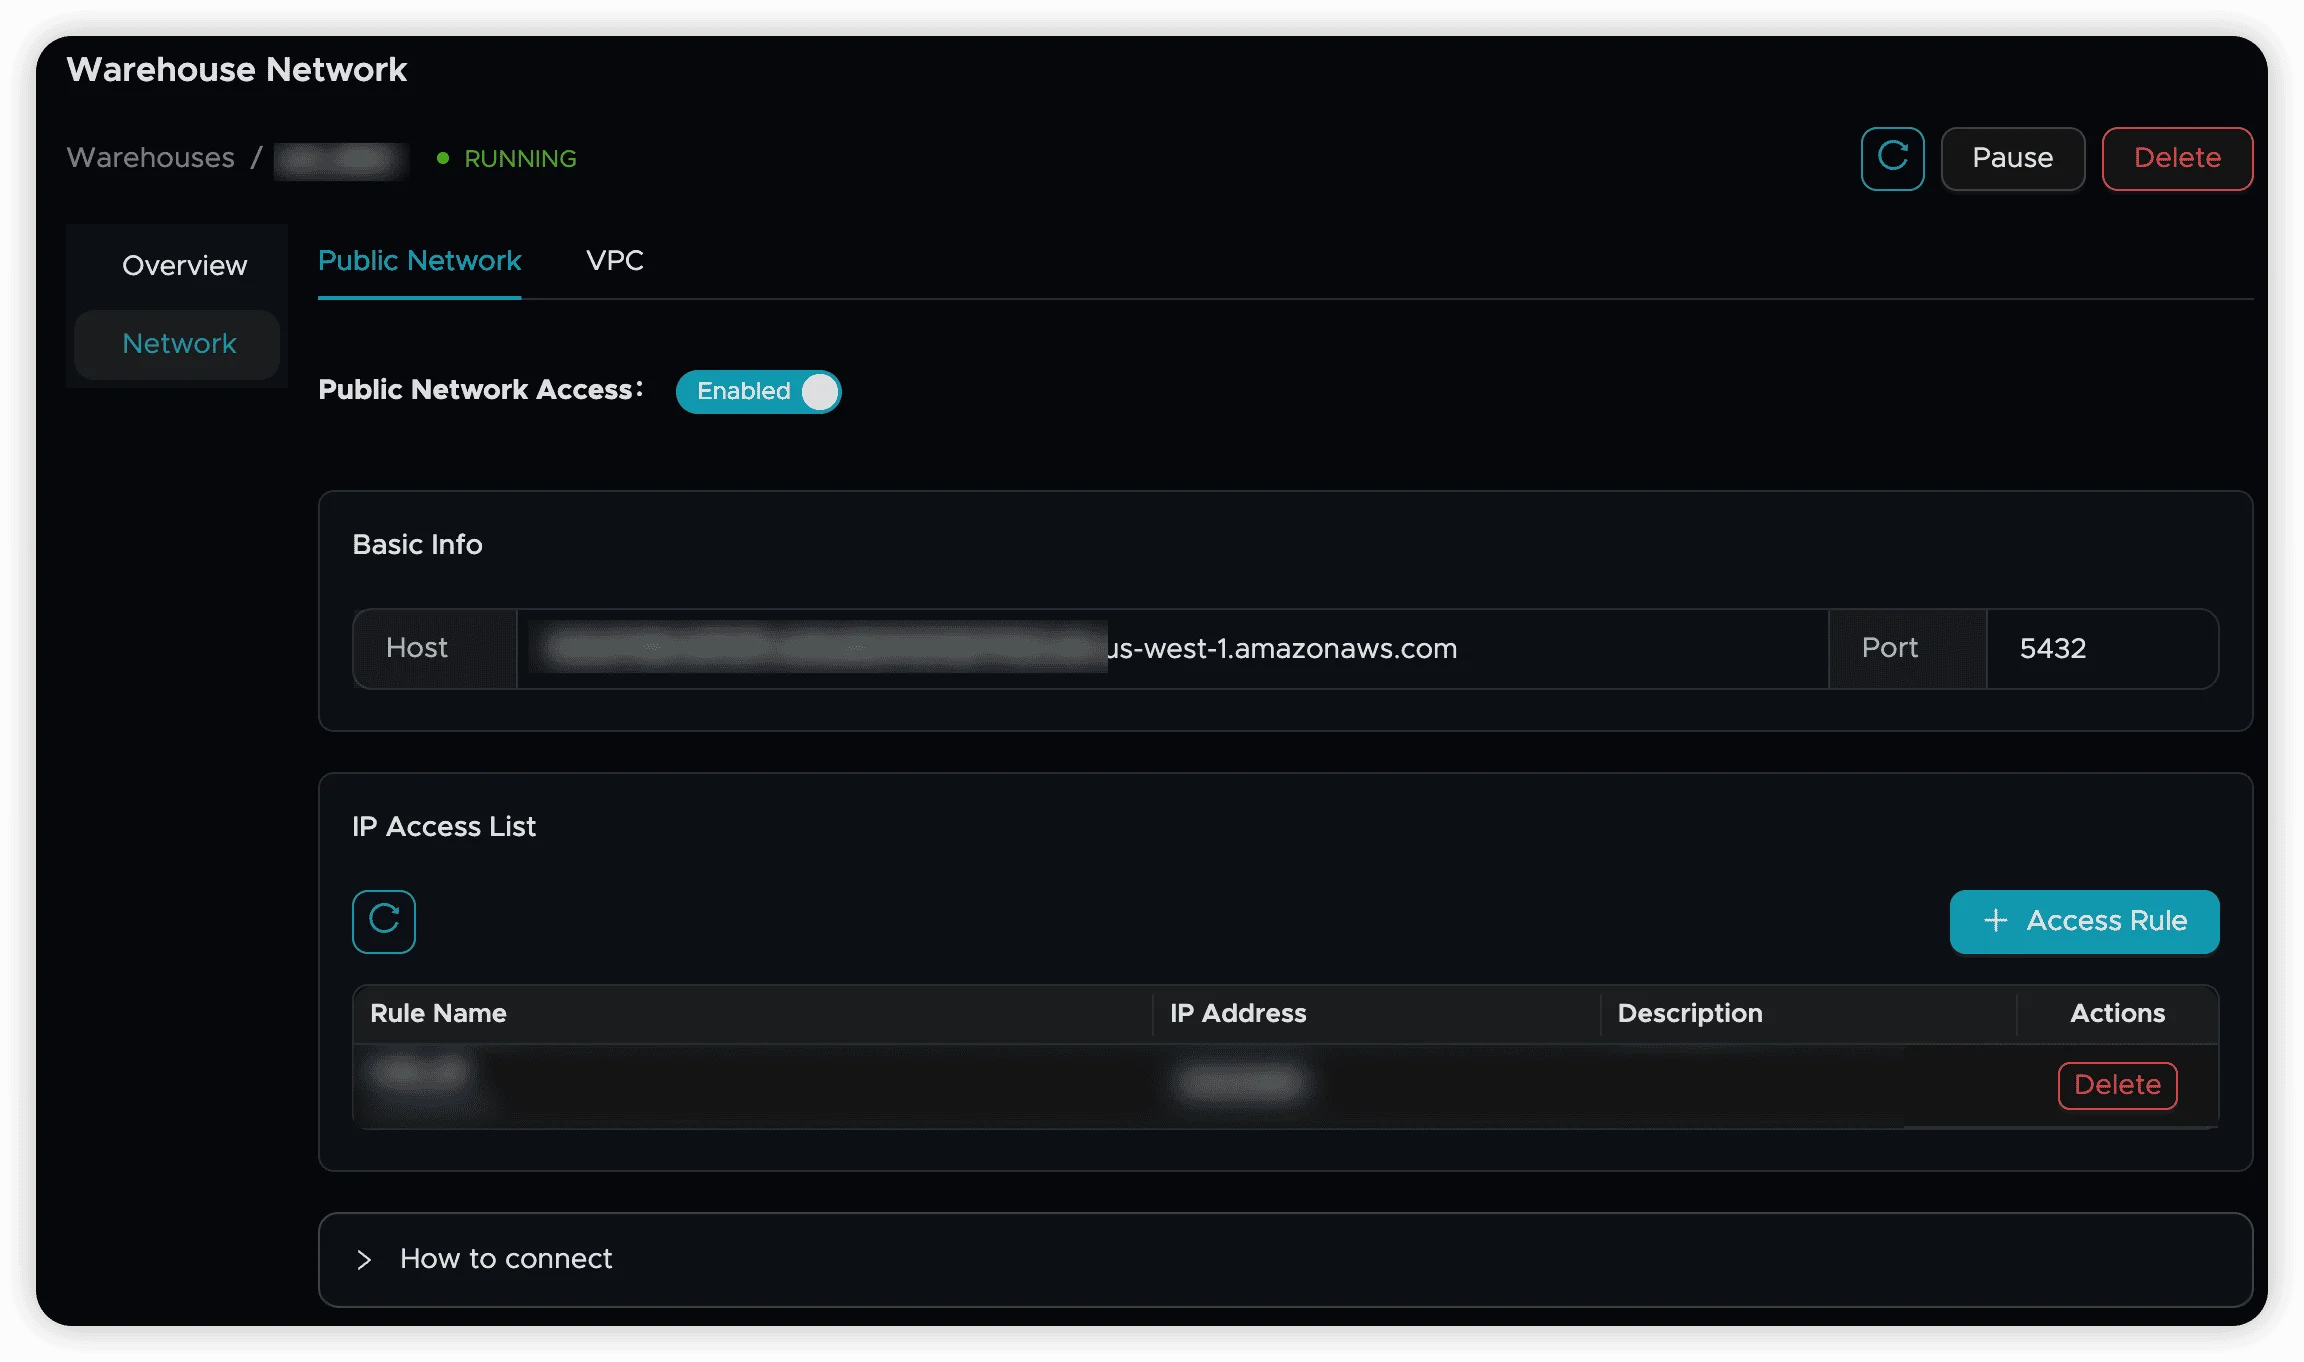Viewport: 2304px width, 1362px height.
Task: Open the Overview sidebar item
Action: (184, 266)
